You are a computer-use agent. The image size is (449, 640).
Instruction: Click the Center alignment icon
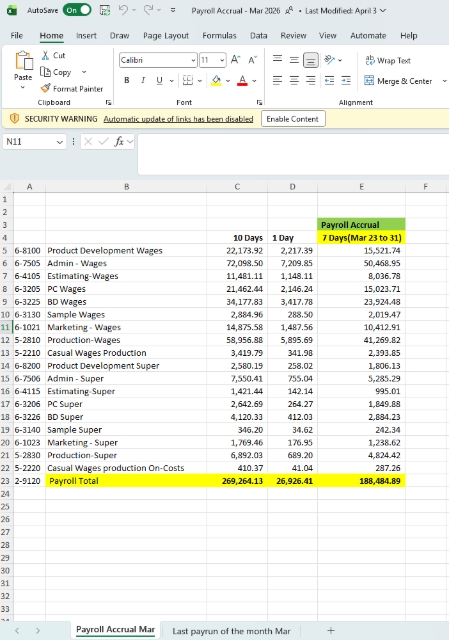tap(294, 80)
